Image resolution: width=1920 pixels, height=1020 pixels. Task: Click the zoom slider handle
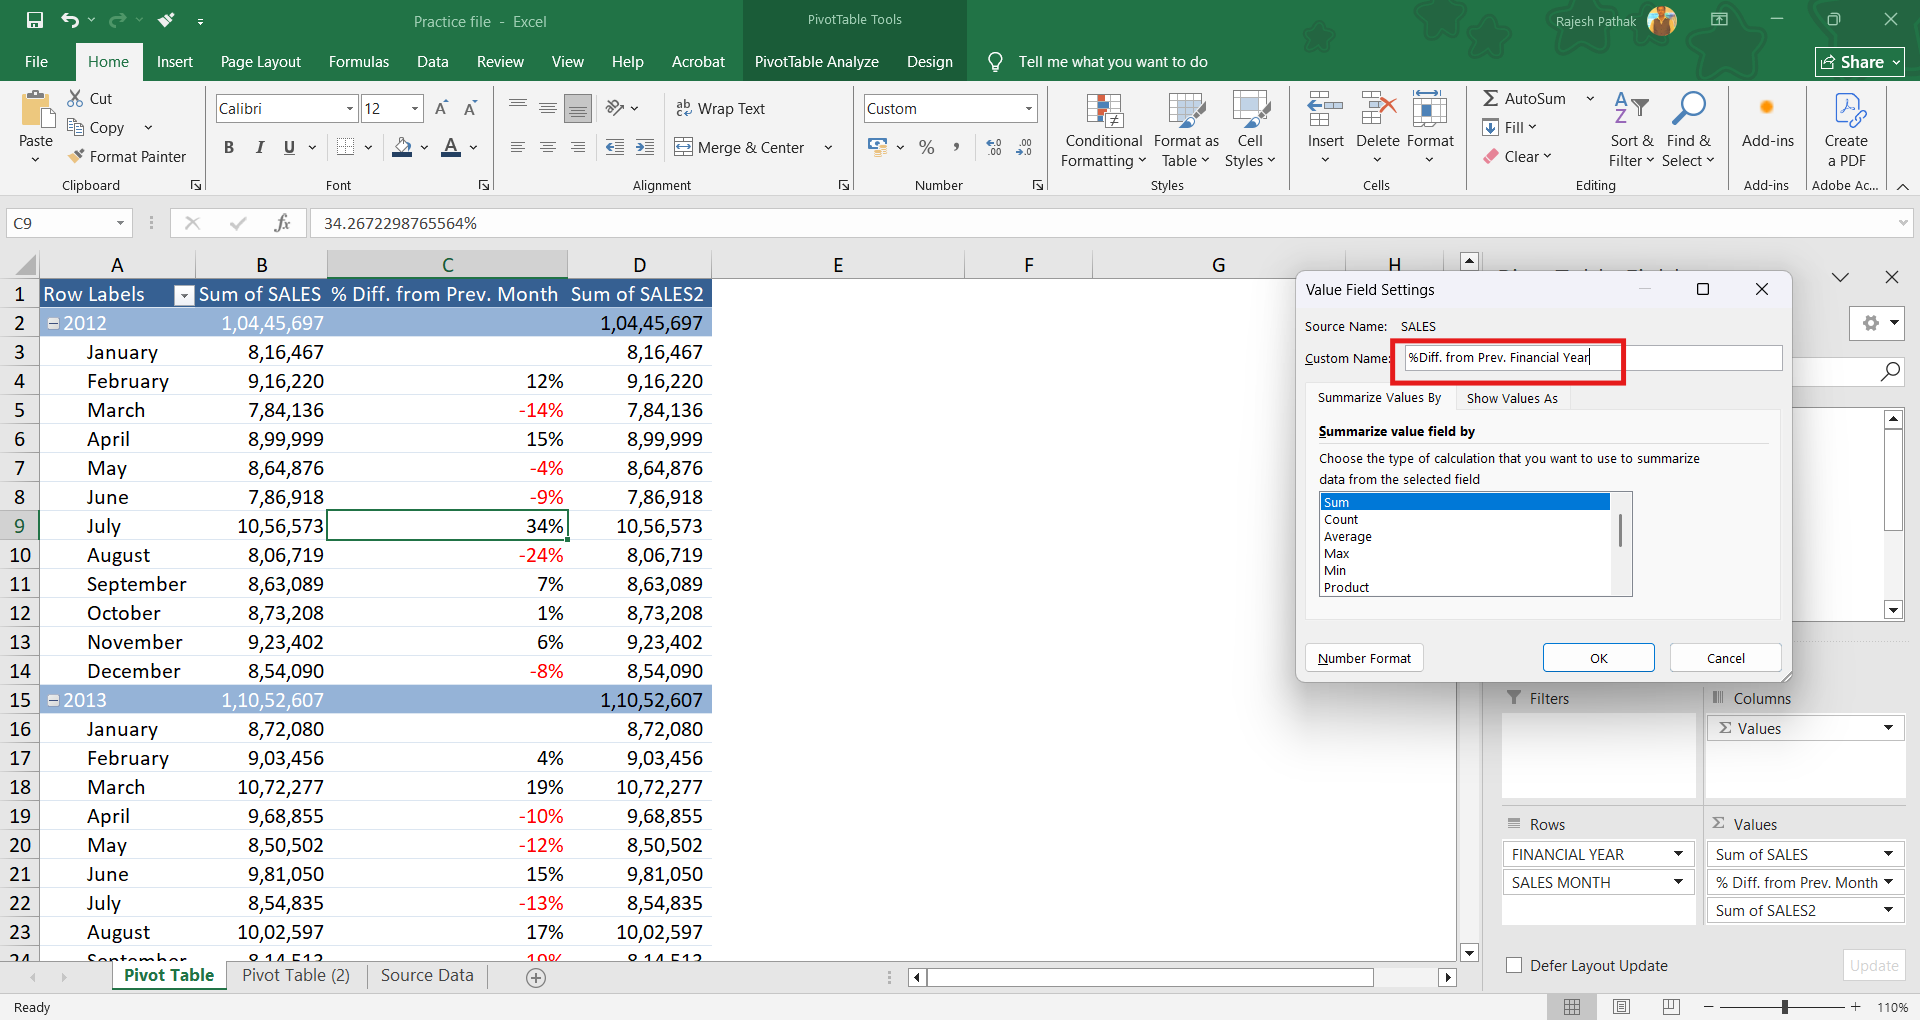pos(1784,1007)
